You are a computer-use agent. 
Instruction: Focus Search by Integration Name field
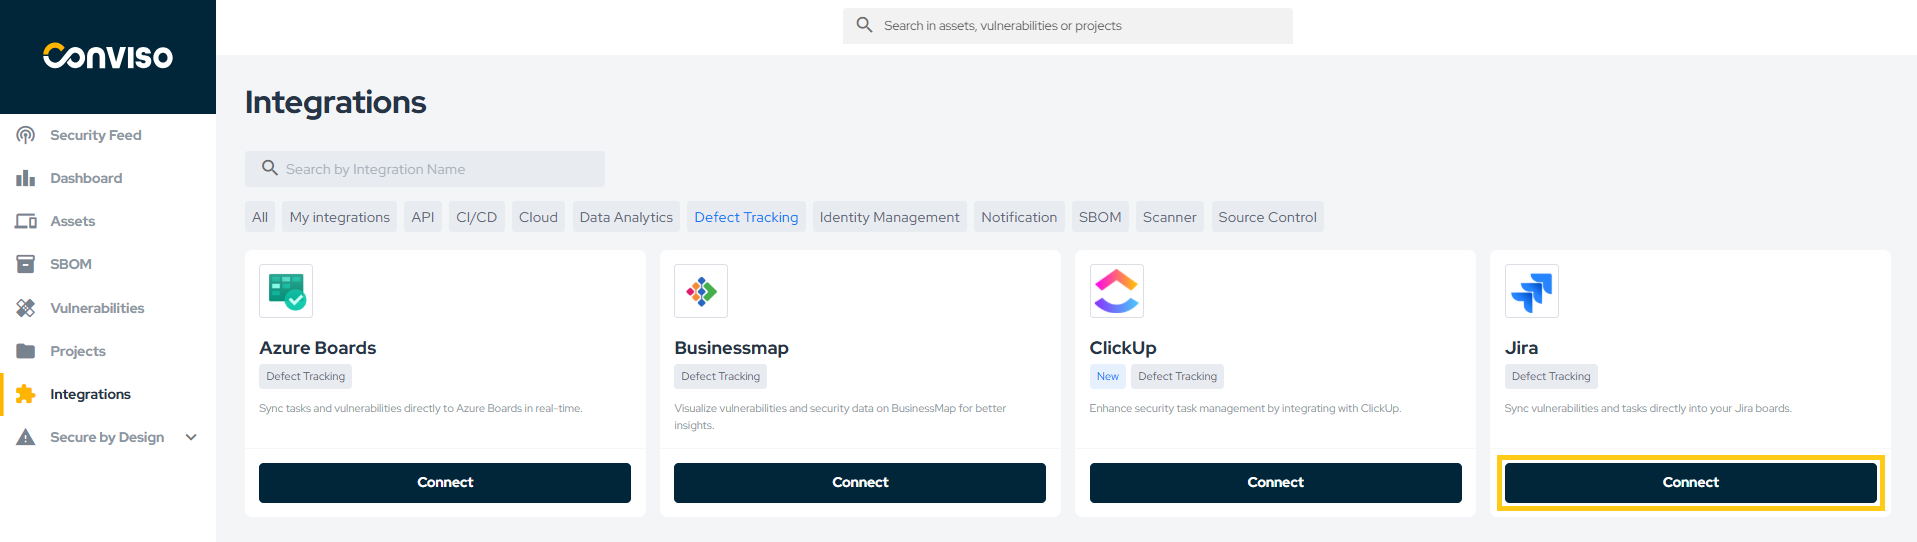pyautogui.click(x=425, y=169)
